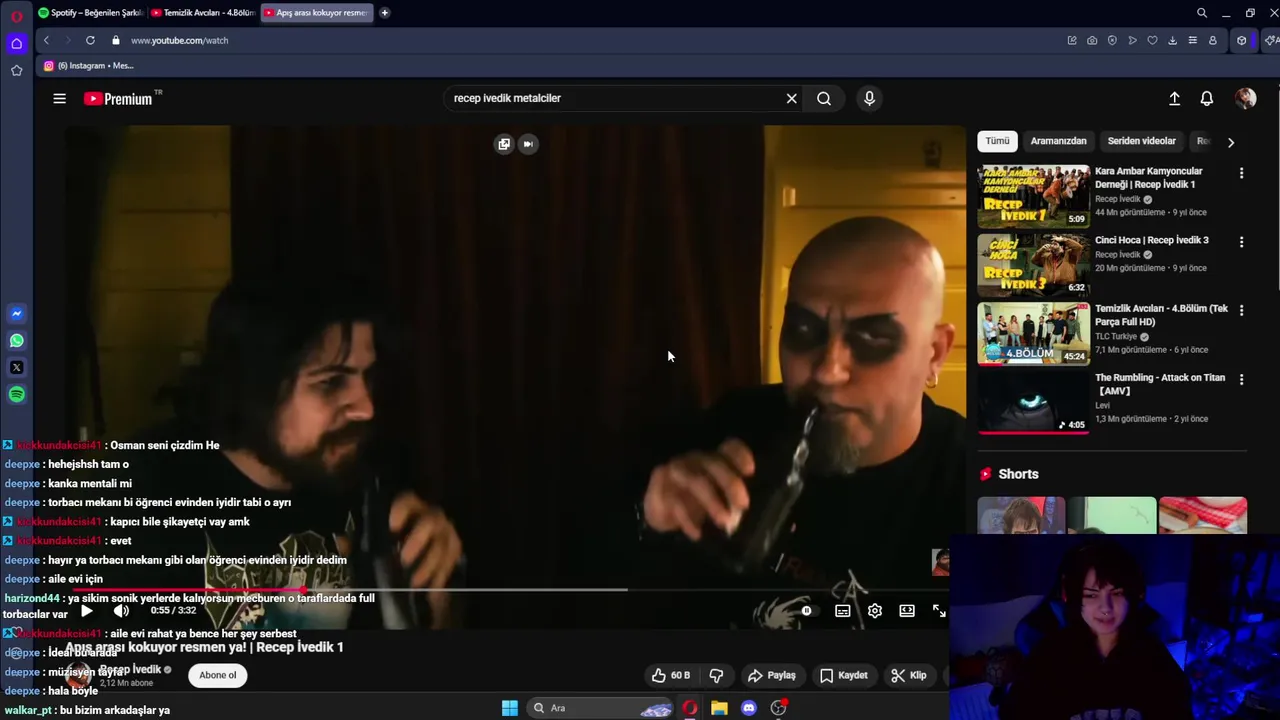Open the Windows Start menu
Screen dimensions: 1280x720
tap(510, 708)
